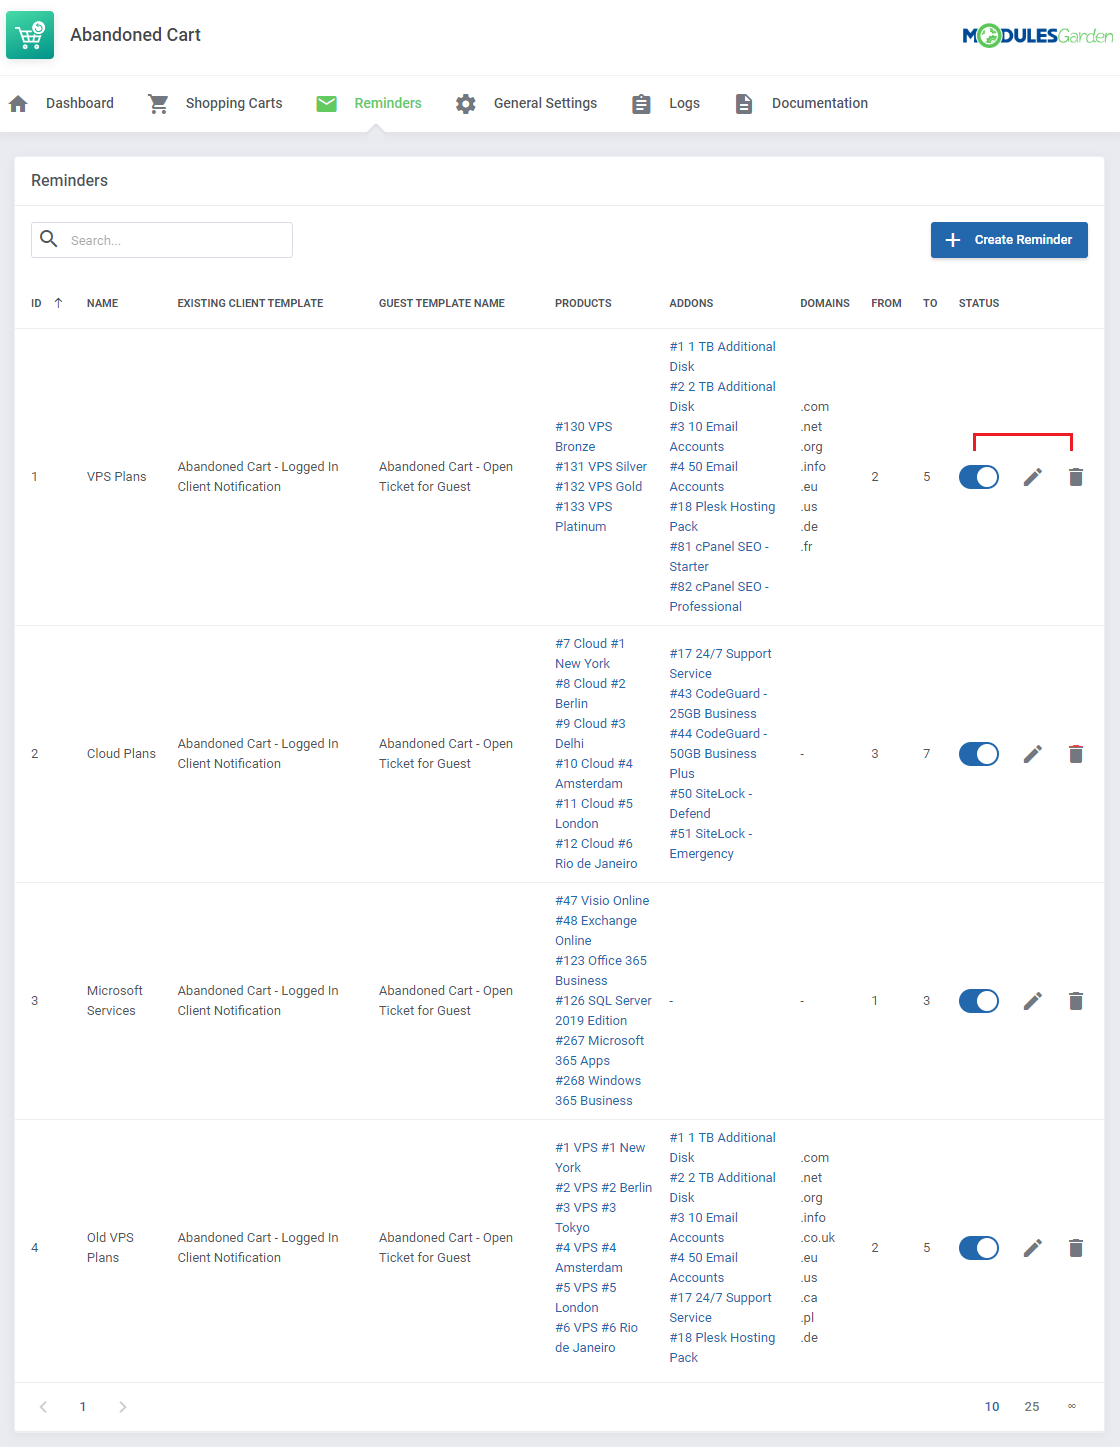This screenshot has height=1447, width=1120.
Task: Open the General Settings tab
Action: (x=526, y=104)
